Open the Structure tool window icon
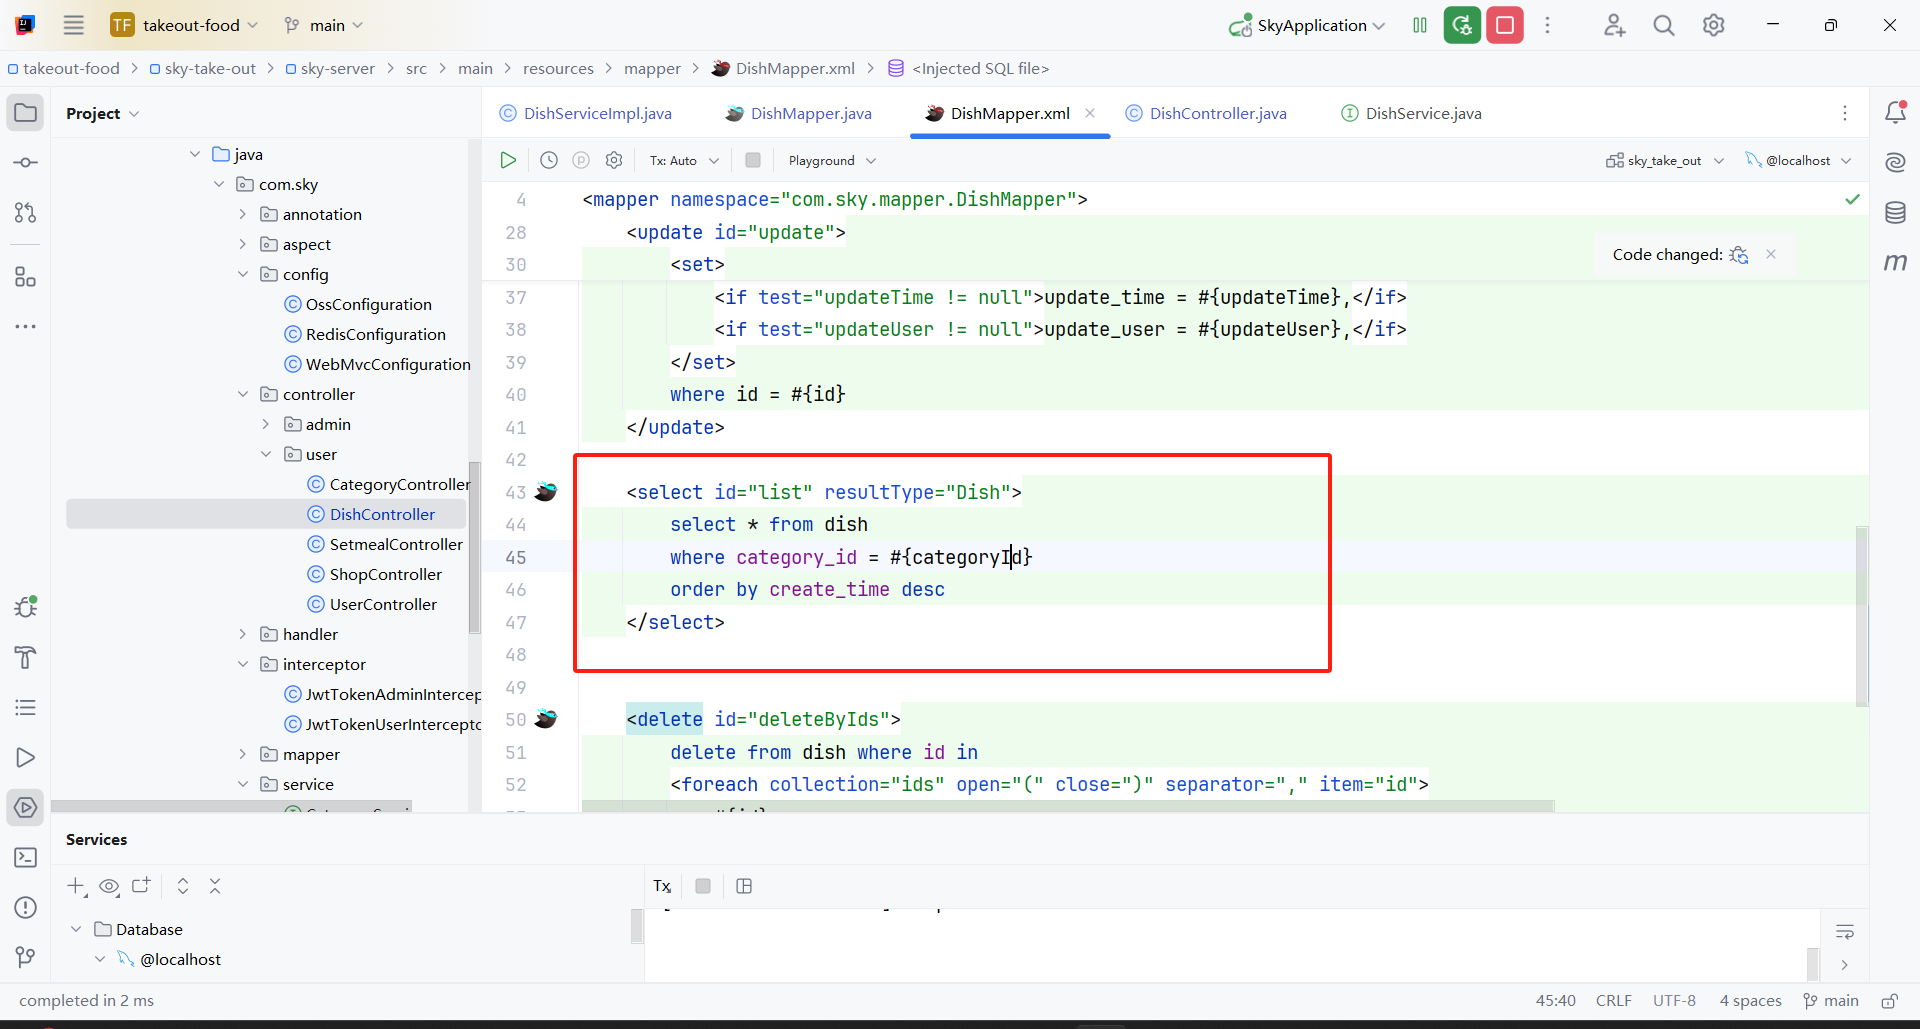This screenshot has width=1920, height=1029. [26, 277]
